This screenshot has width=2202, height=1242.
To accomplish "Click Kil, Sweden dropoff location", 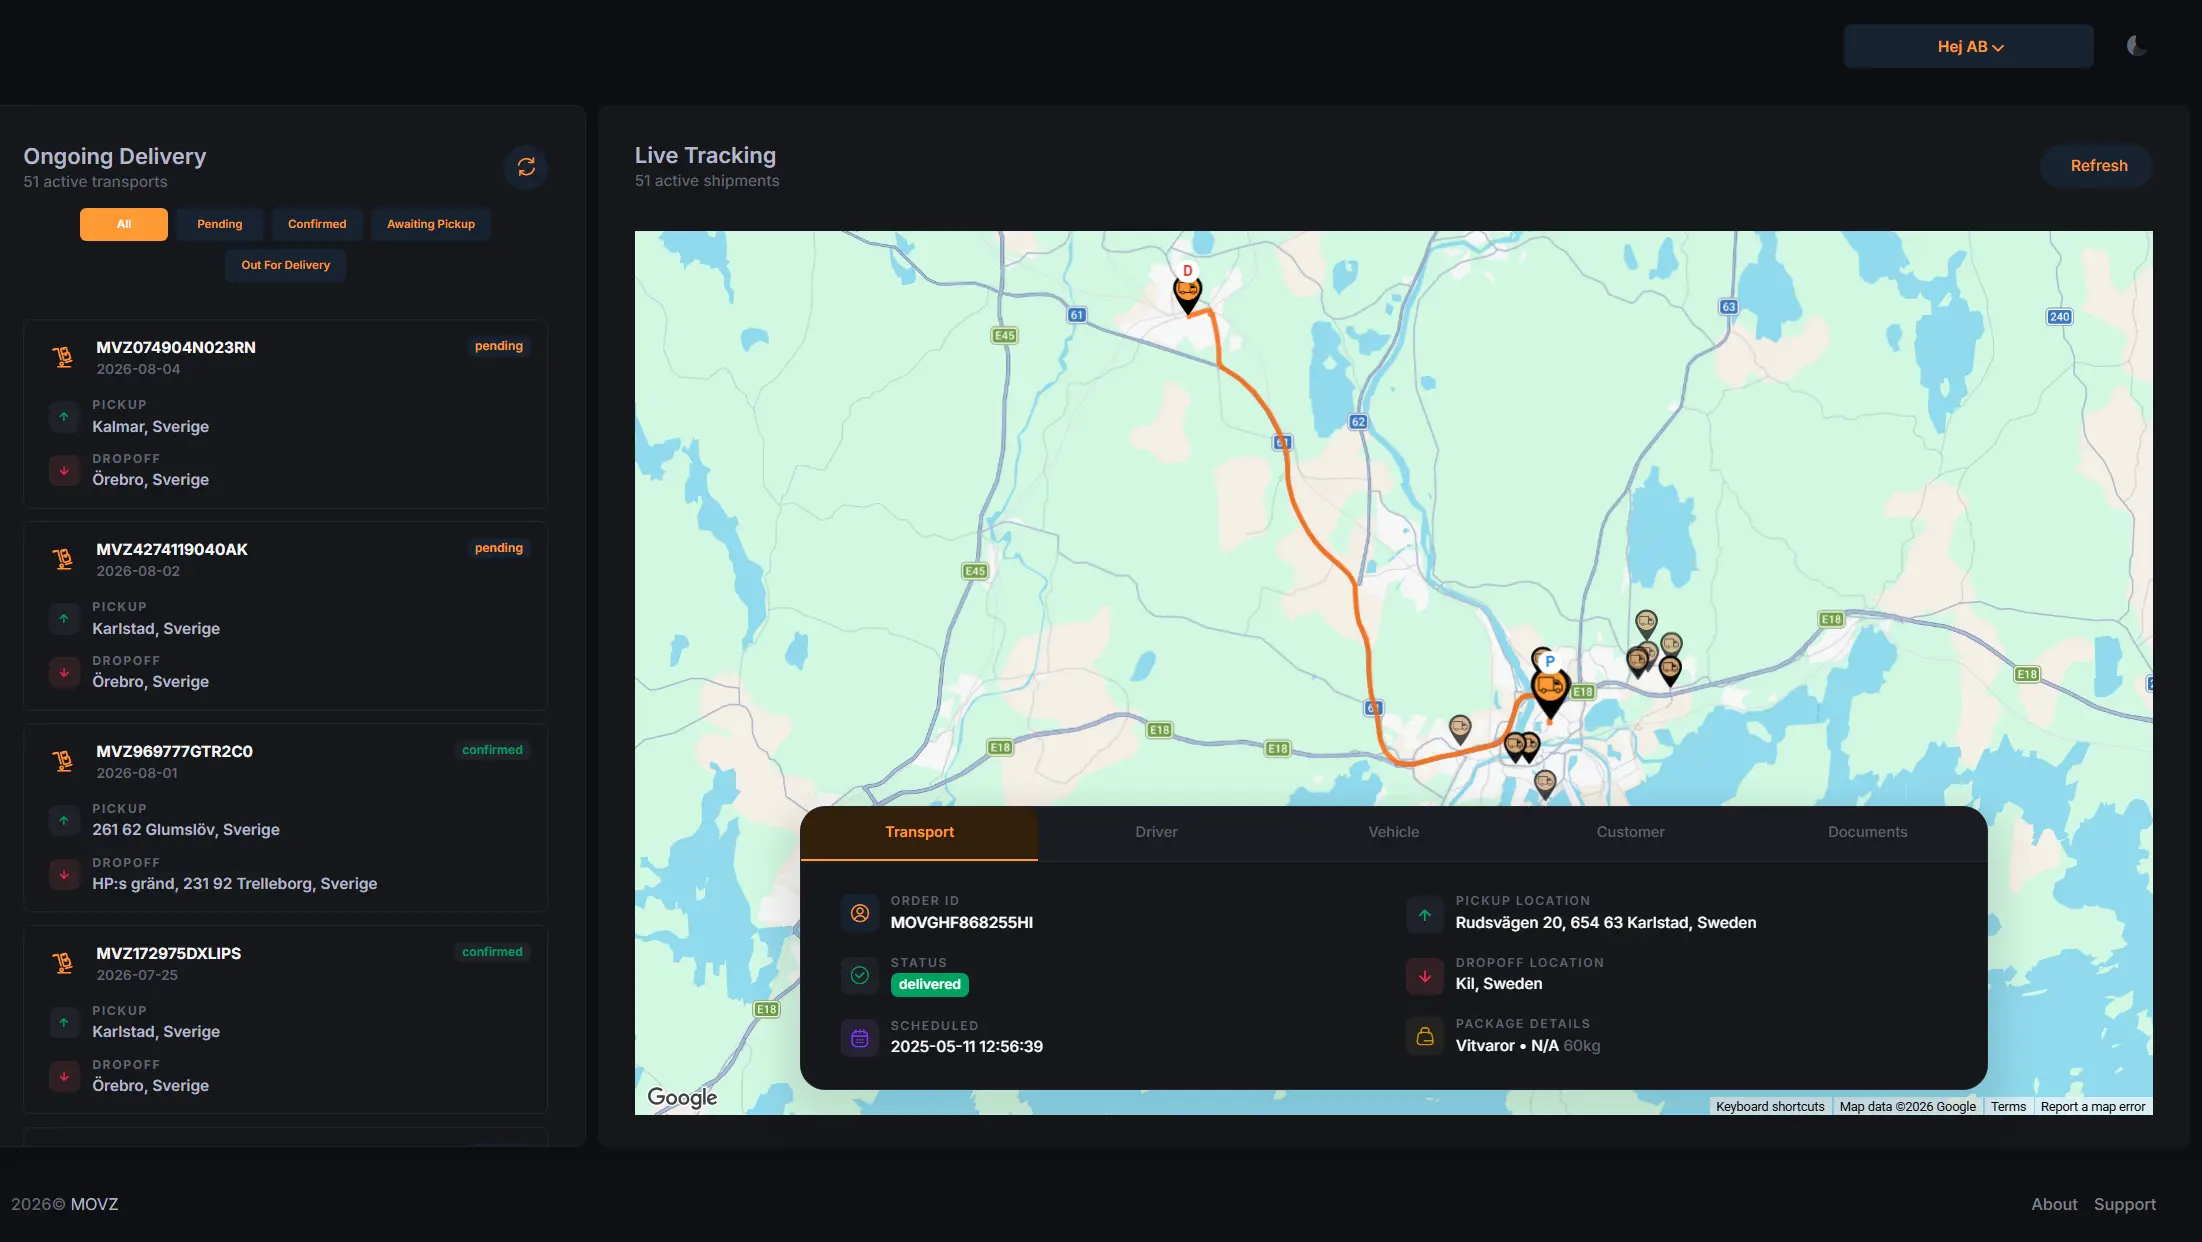I will click(1498, 984).
